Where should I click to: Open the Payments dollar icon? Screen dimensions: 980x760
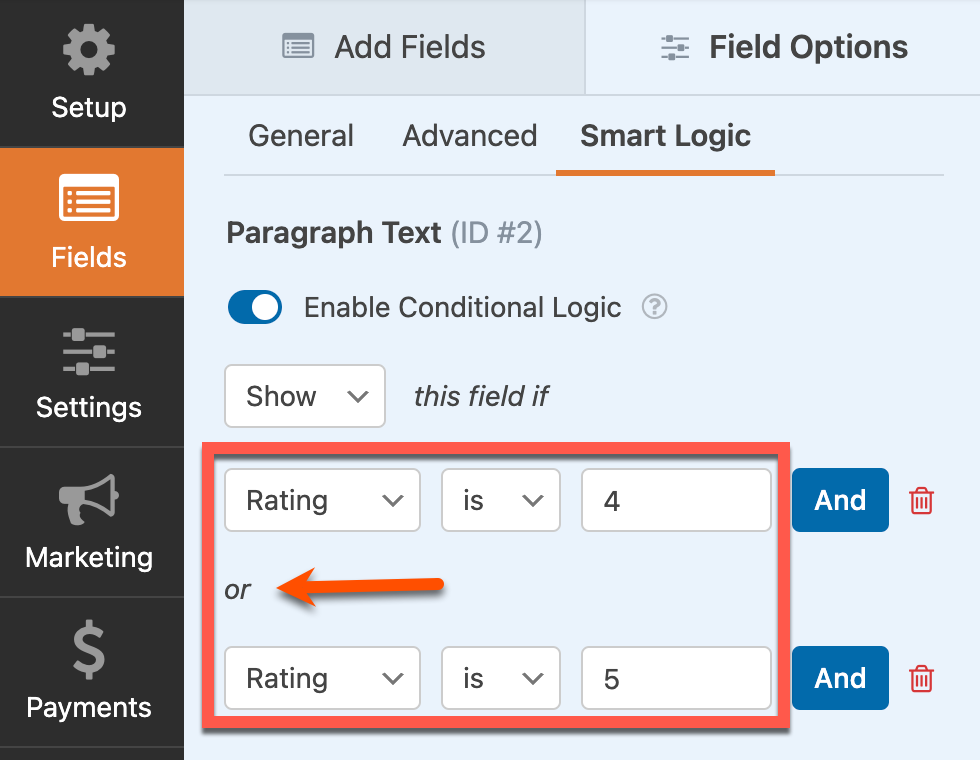tap(89, 652)
